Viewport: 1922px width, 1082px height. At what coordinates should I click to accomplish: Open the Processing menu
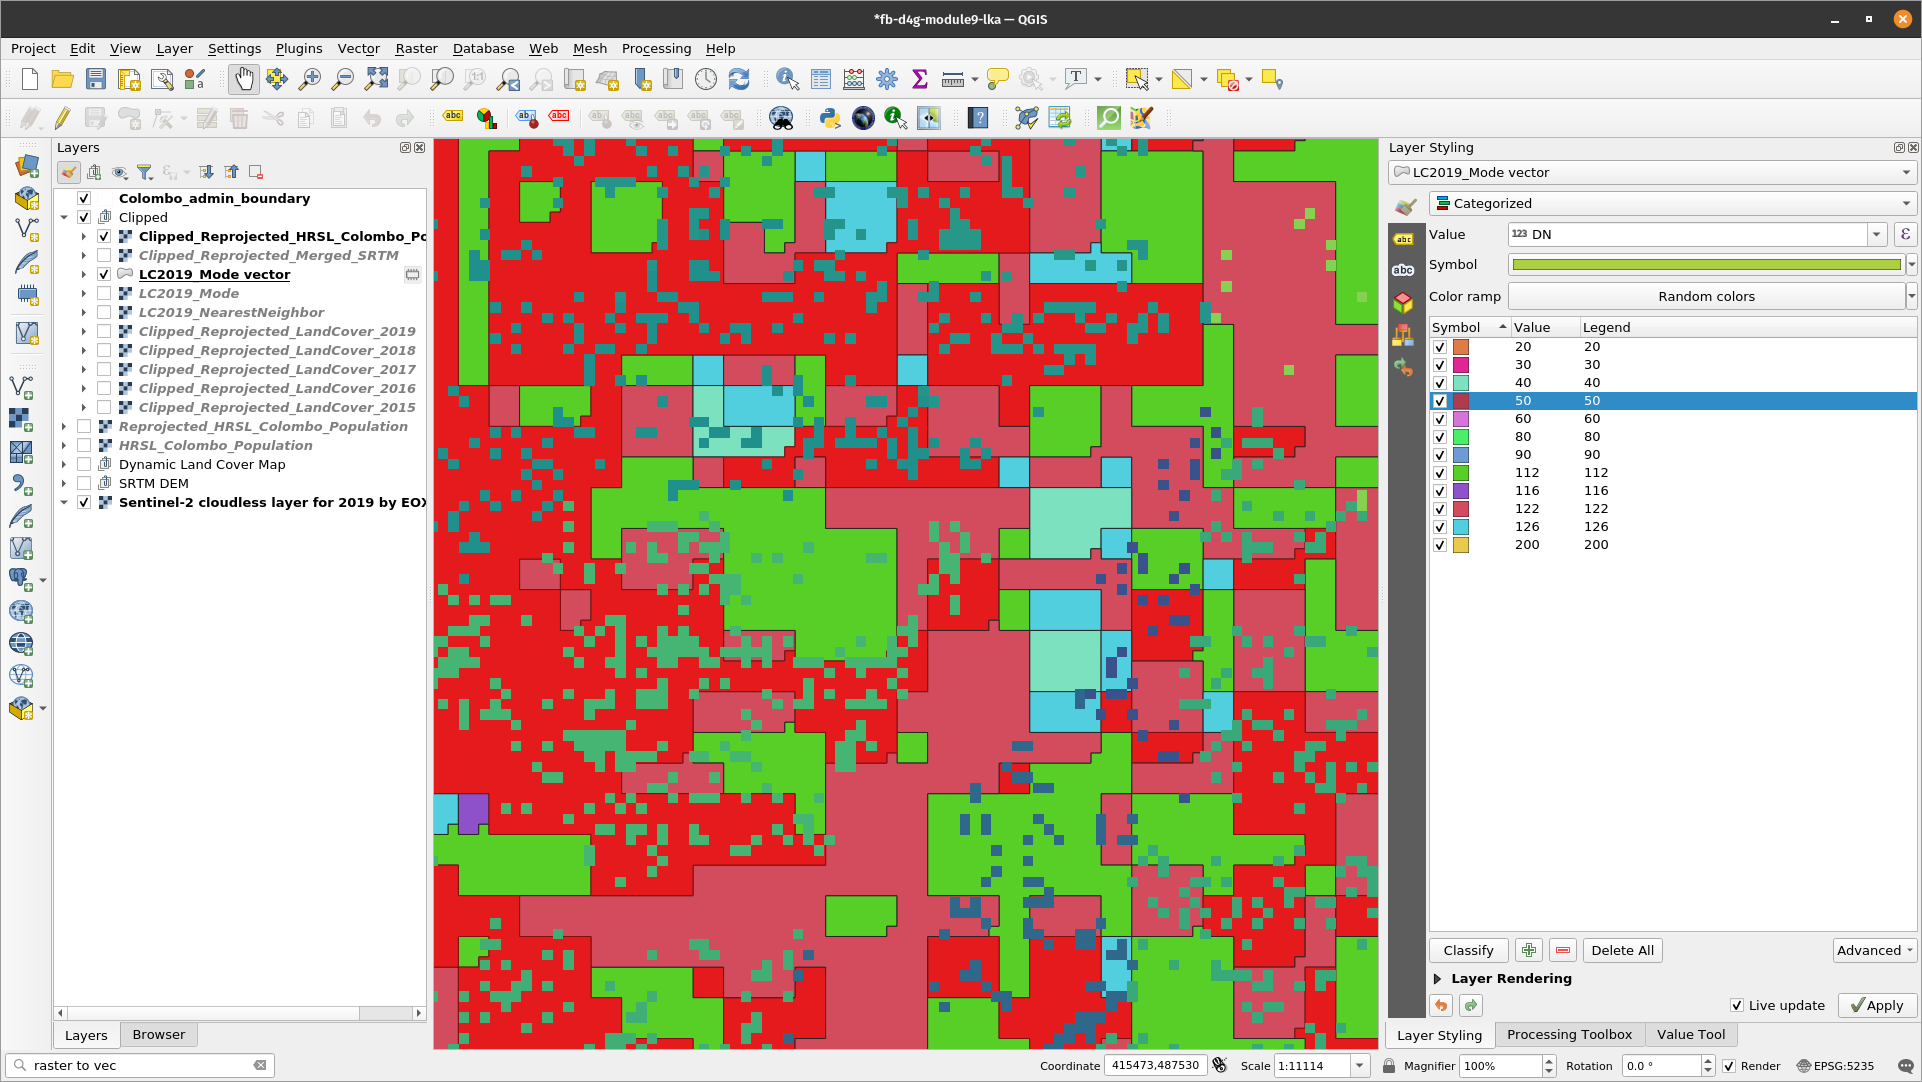click(x=656, y=49)
